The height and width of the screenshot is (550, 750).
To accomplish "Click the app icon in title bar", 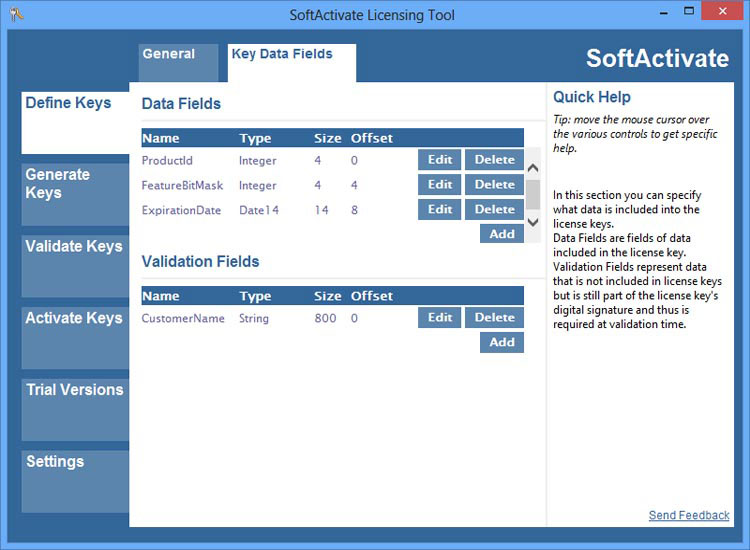I will (16, 15).
